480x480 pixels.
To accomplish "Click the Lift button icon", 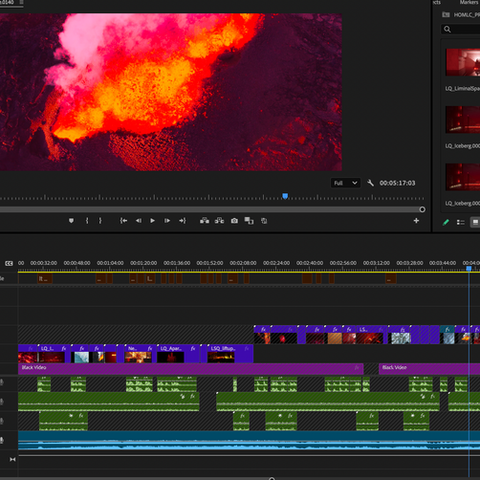I will 204,221.
